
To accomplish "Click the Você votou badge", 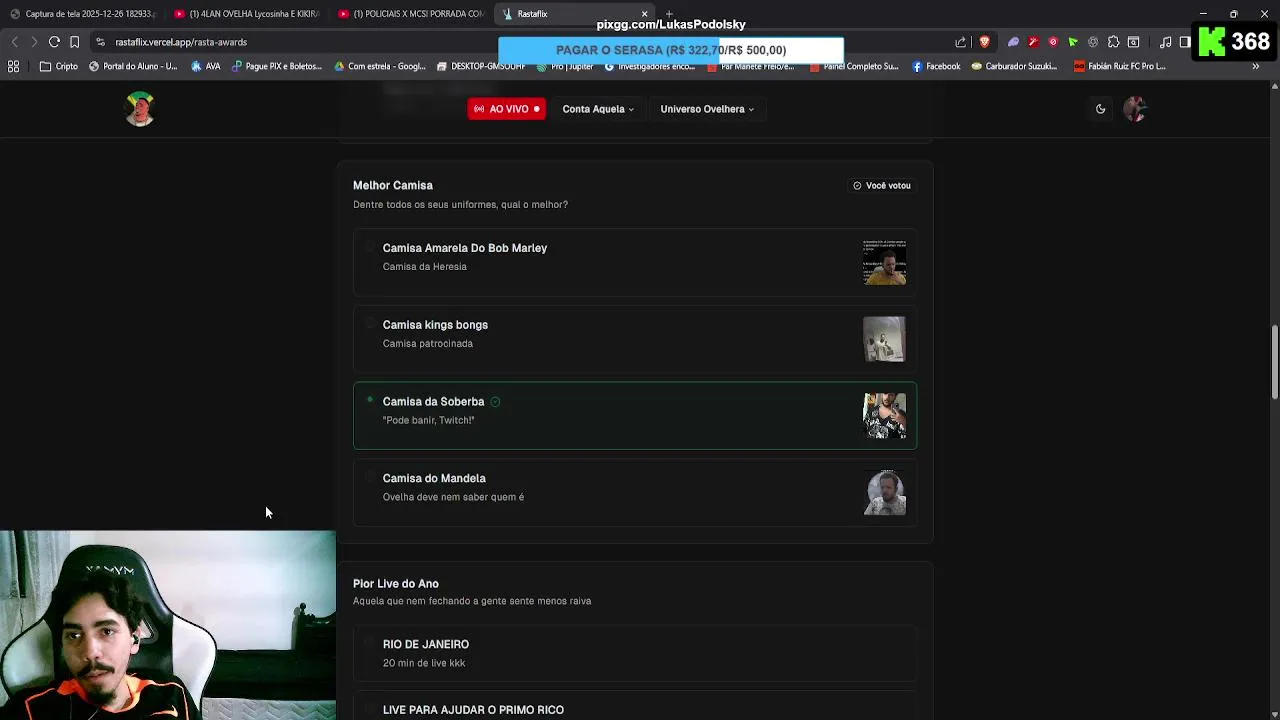I will tap(881, 185).
